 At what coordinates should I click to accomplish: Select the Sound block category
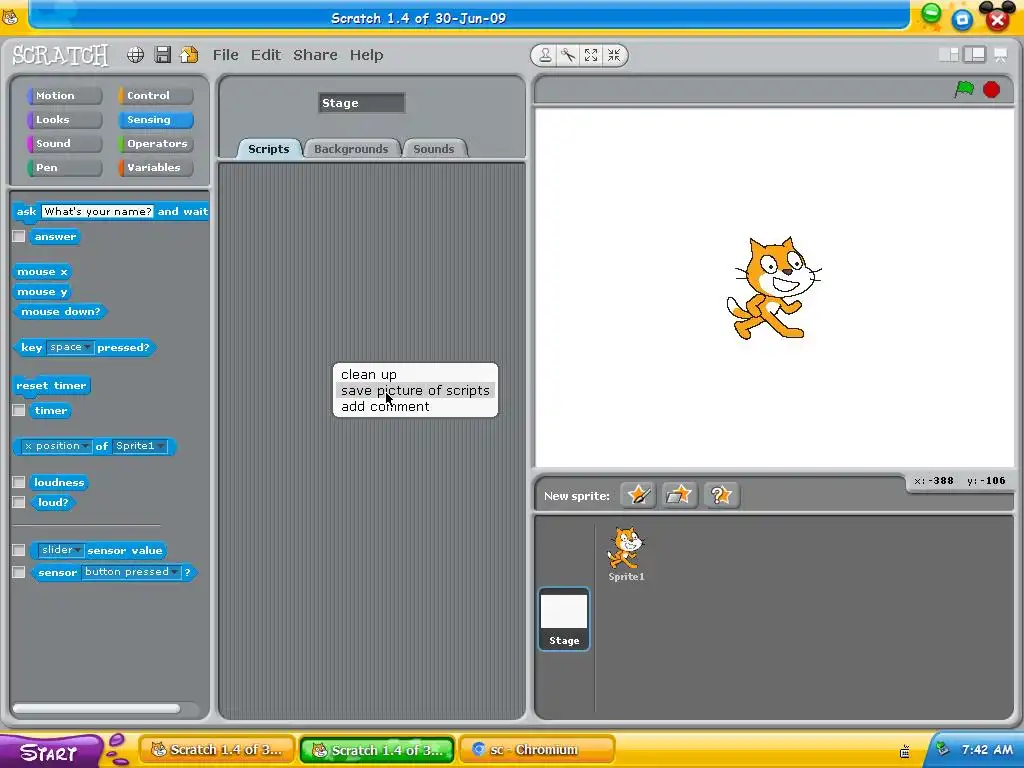(x=65, y=144)
